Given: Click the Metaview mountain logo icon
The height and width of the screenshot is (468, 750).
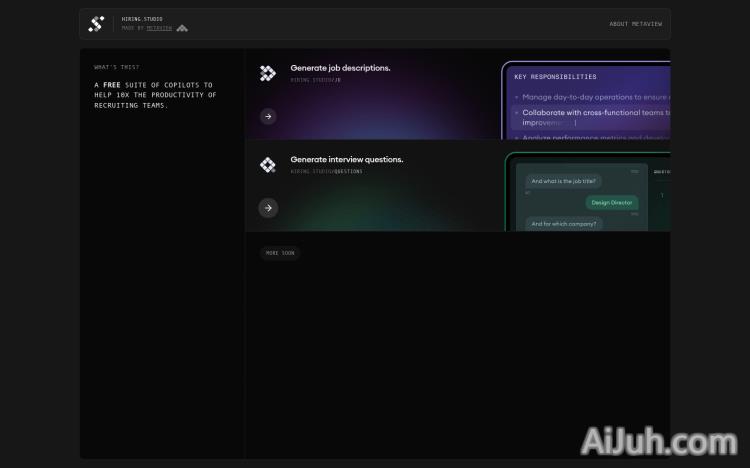Looking at the screenshot, I should click(182, 28).
